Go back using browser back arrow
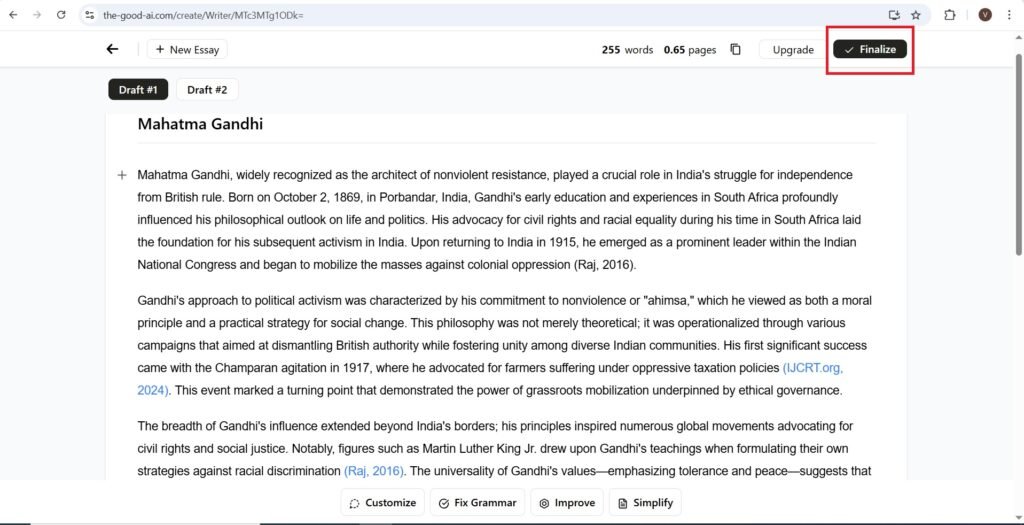1024x525 pixels. pyautogui.click(x=13, y=15)
